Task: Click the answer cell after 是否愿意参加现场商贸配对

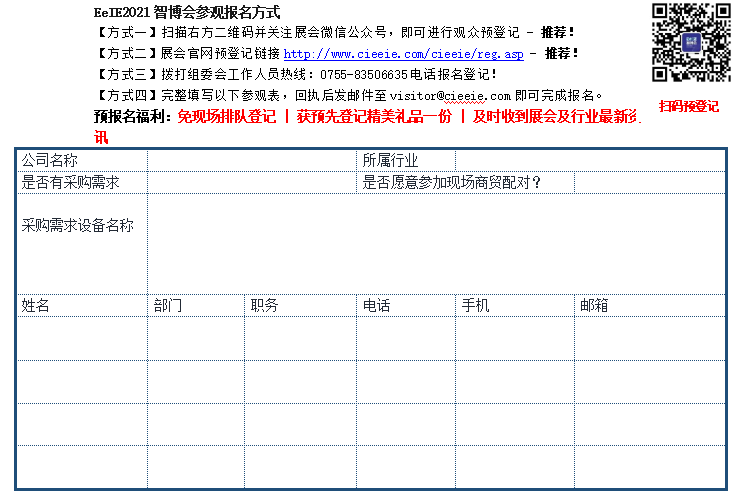Action: point(649,182)
